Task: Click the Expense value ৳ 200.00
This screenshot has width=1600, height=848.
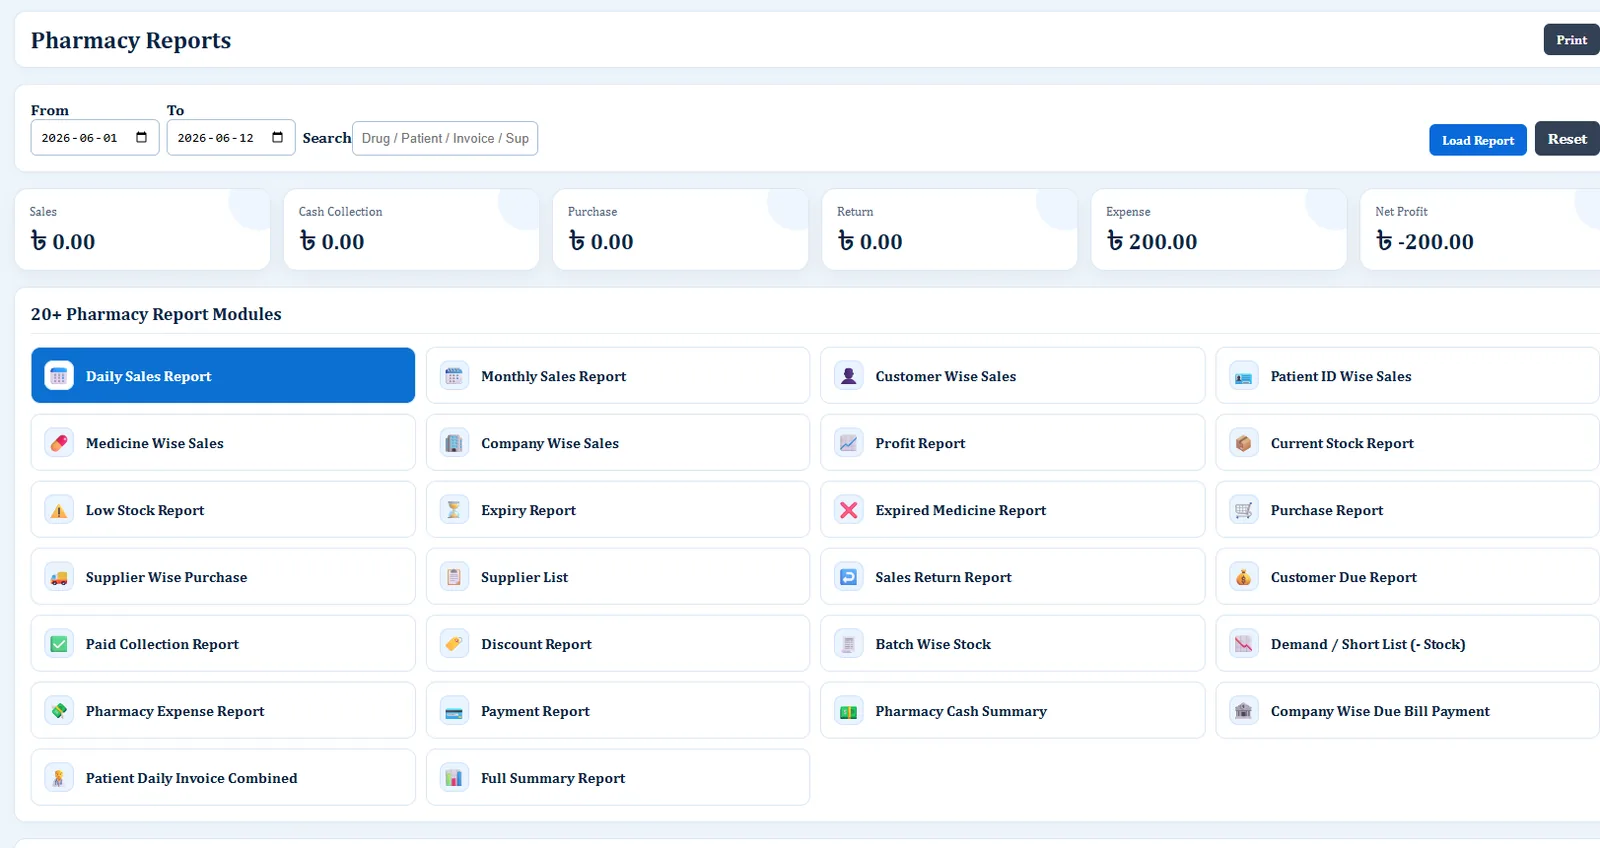Action: pyautogui.click(x=1151, y=241)
